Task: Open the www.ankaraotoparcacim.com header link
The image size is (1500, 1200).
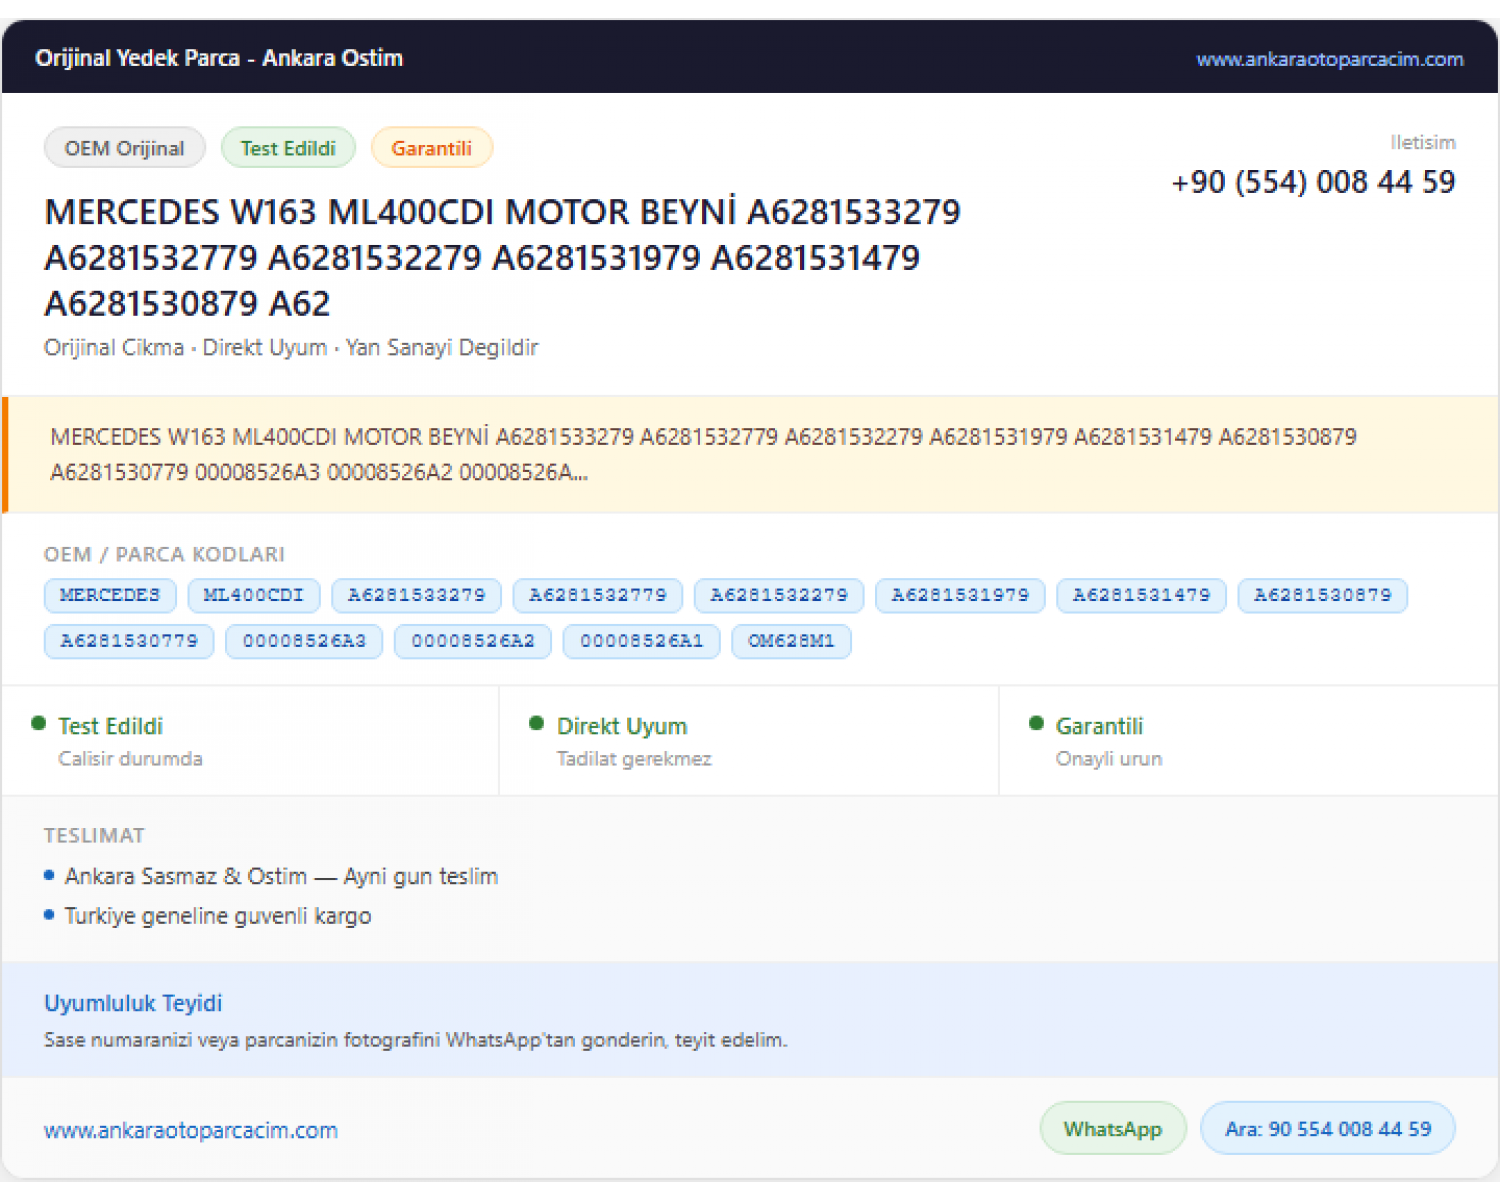Action: click(1329, 59)
